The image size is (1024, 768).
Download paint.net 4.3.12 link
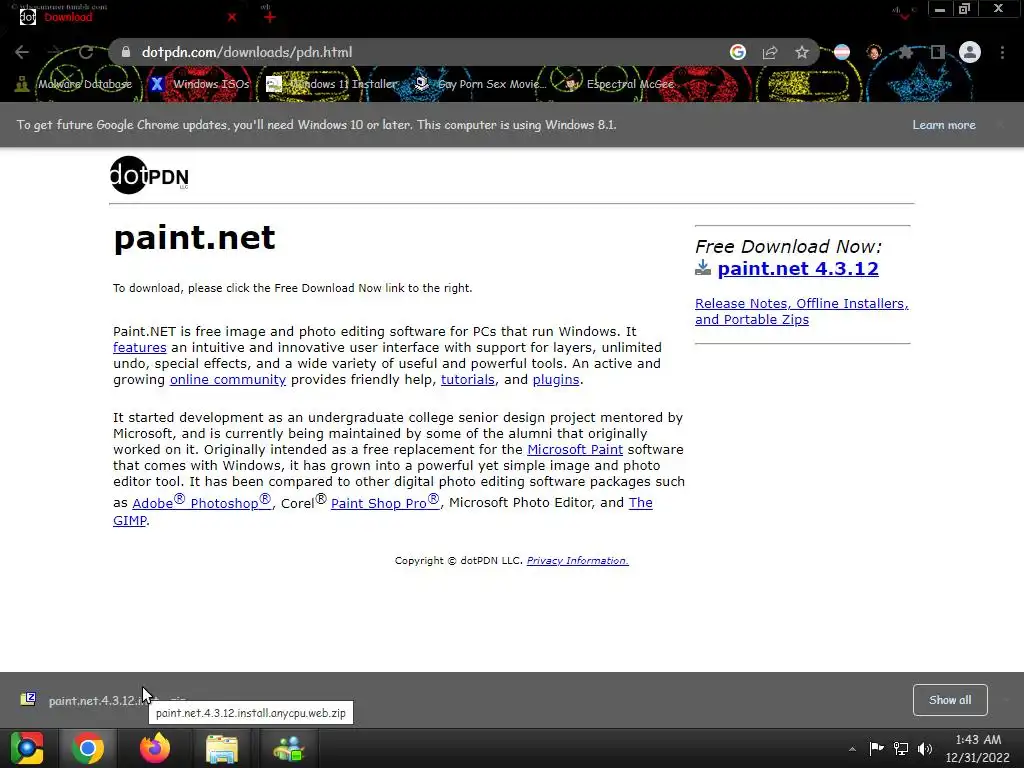pos(797,268)
